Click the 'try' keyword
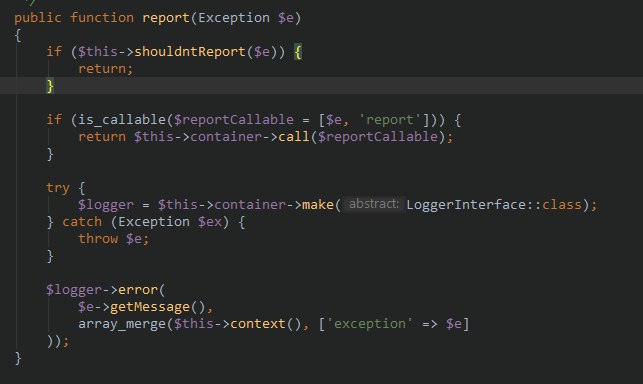643x384 pixels. [58, 188]
